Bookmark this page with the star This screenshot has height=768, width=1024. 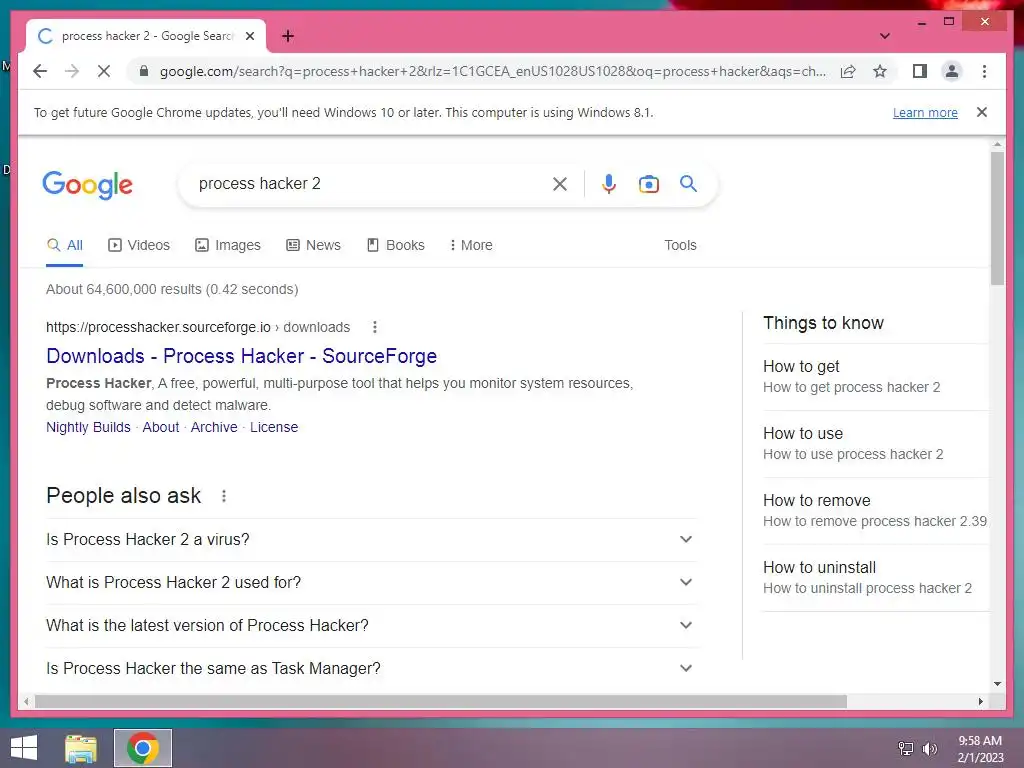[x=880, y=71]
